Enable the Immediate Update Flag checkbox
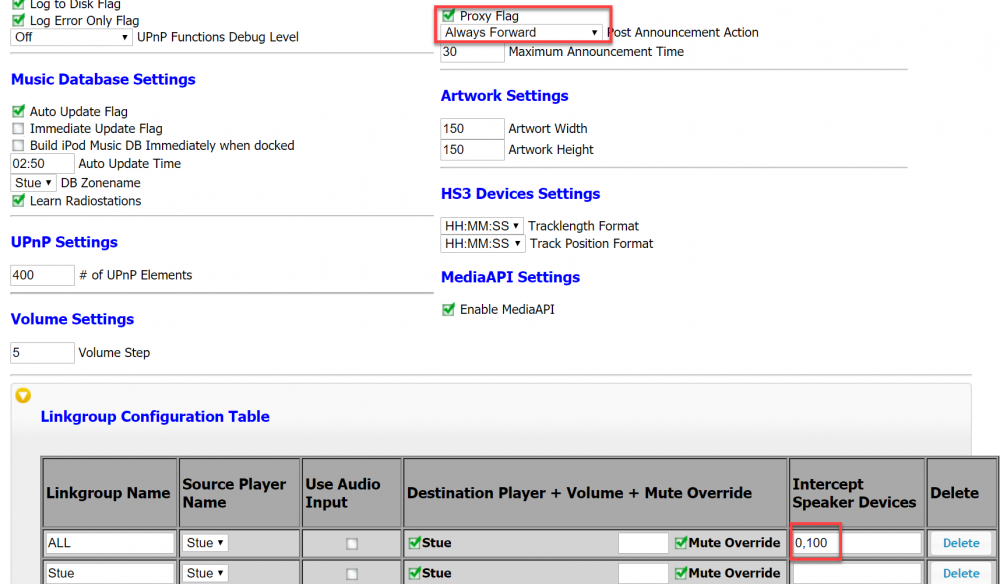This screenshot has height=584, width=1000. (18, 129)
